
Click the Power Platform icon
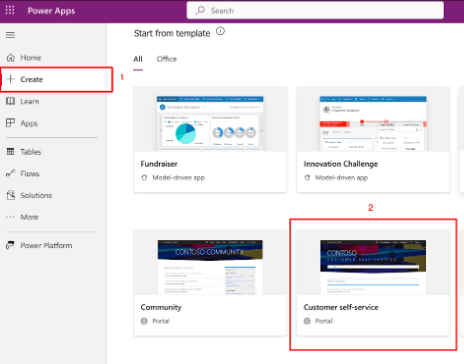click(10, 245)
